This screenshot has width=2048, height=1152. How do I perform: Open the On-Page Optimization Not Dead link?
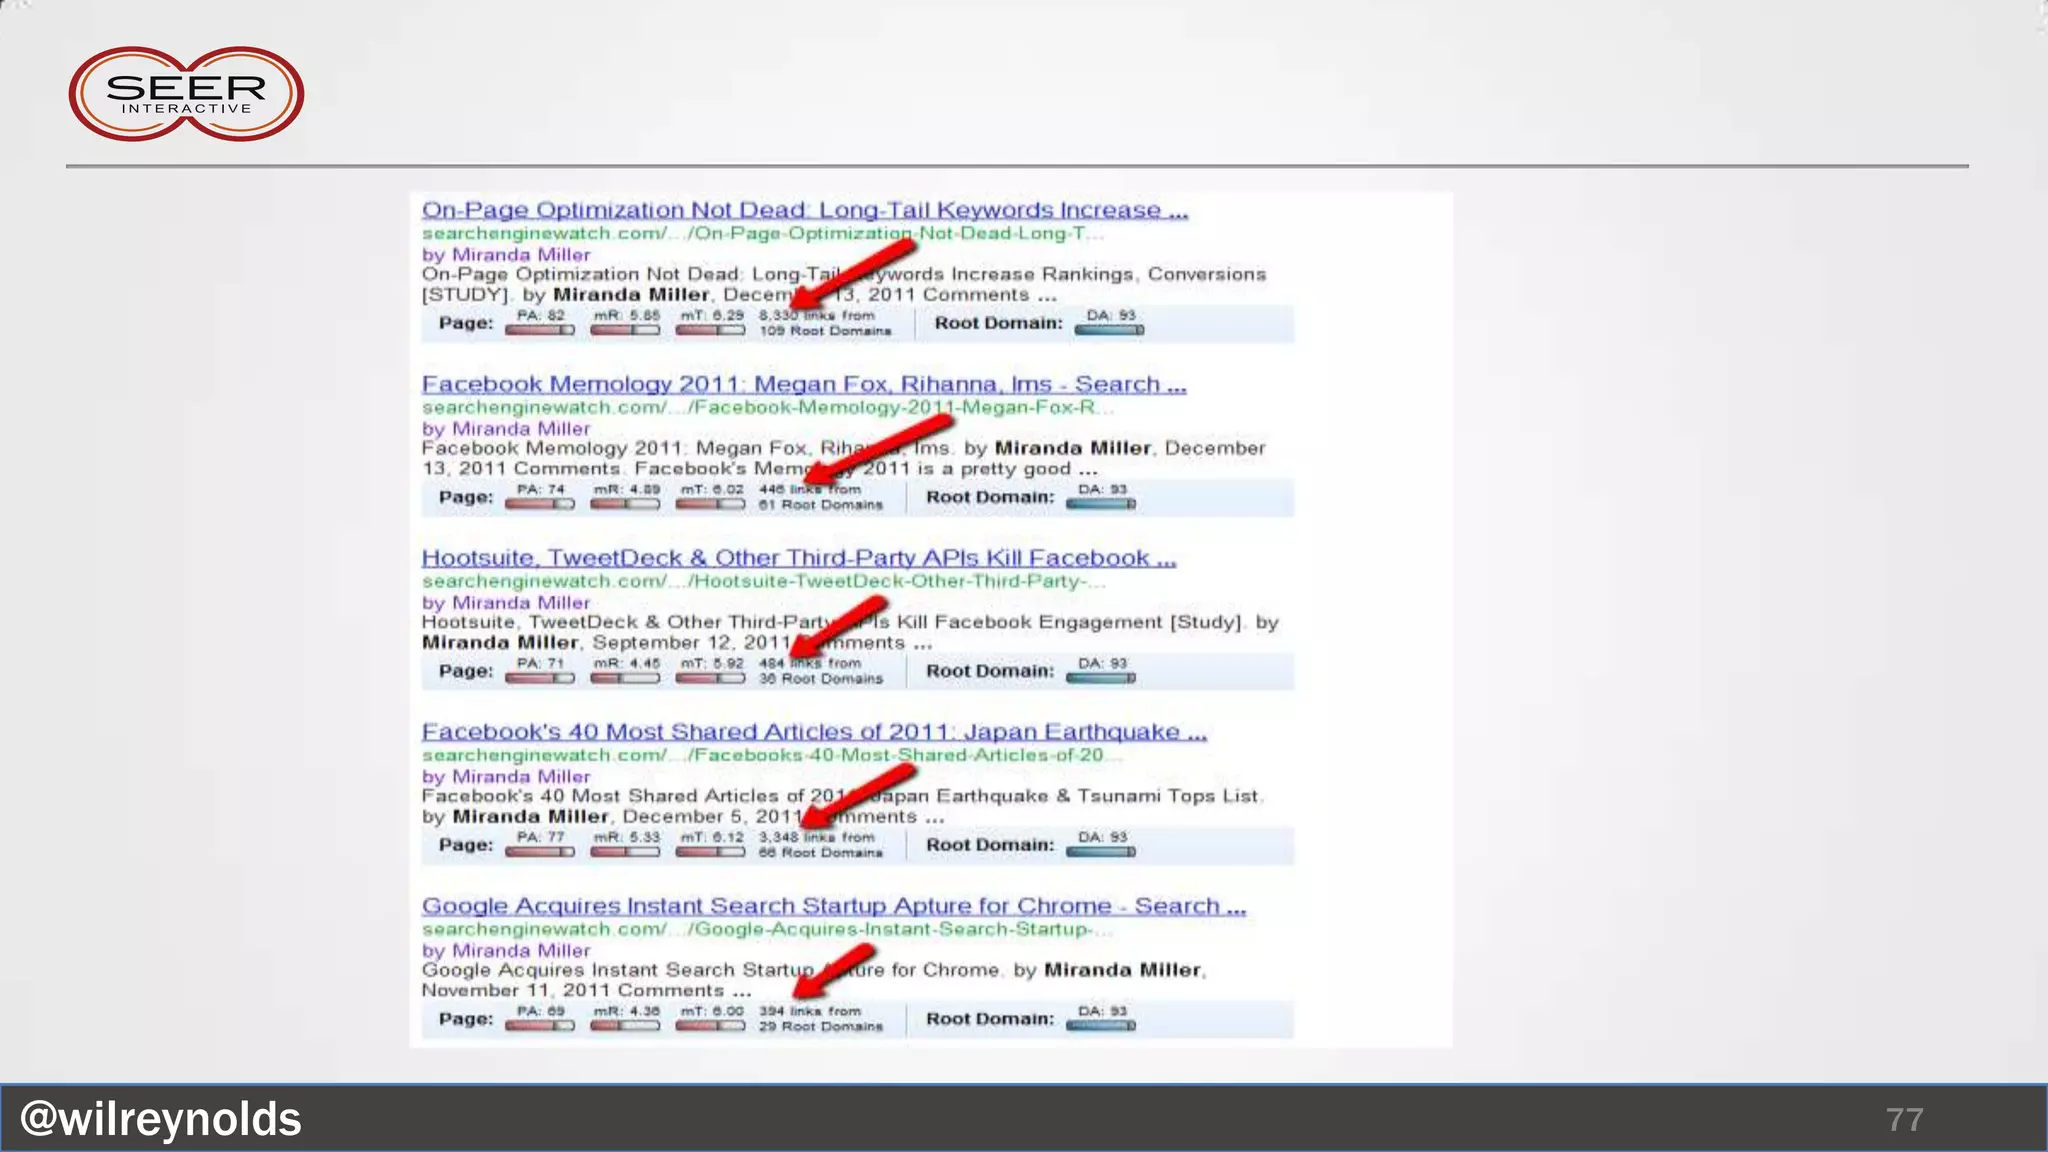click(804, 210)
